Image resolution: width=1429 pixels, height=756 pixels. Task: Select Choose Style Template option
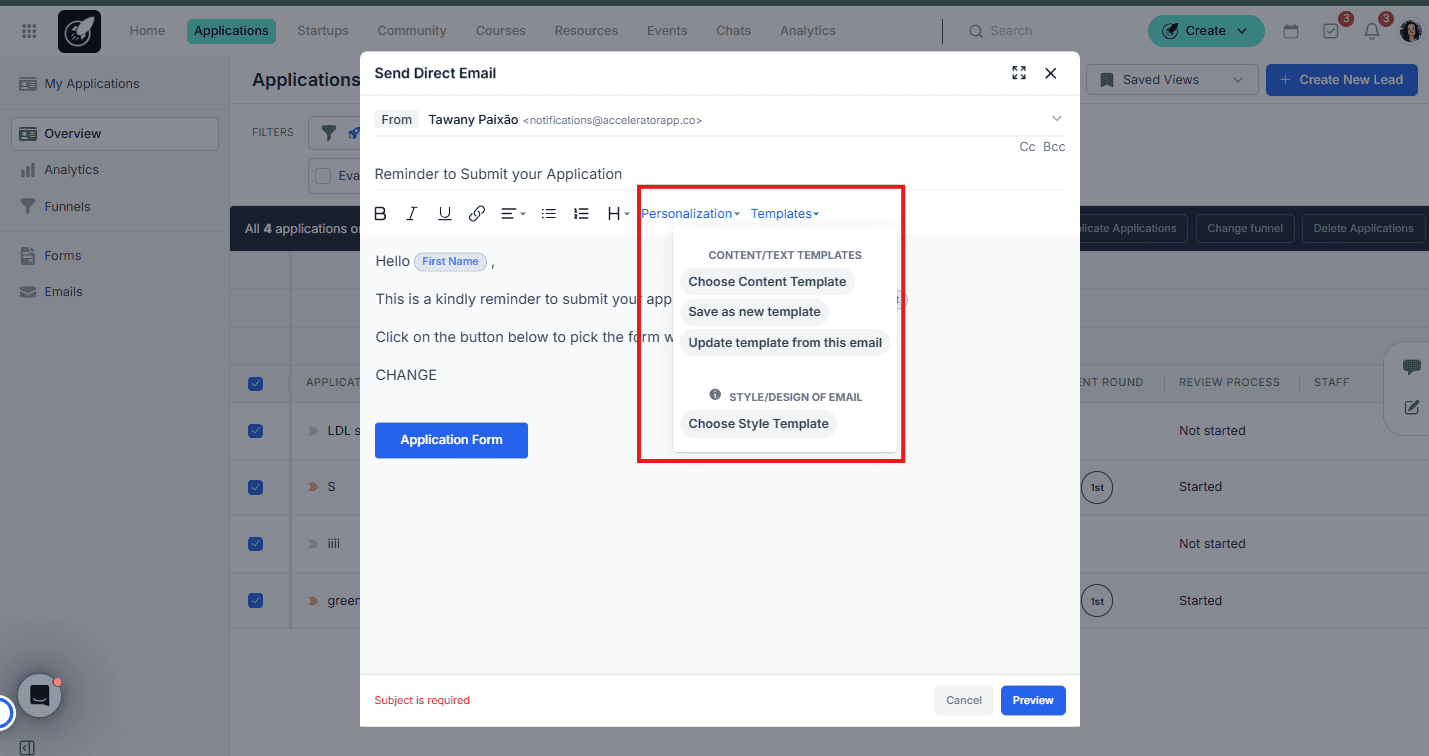(758, 424)
